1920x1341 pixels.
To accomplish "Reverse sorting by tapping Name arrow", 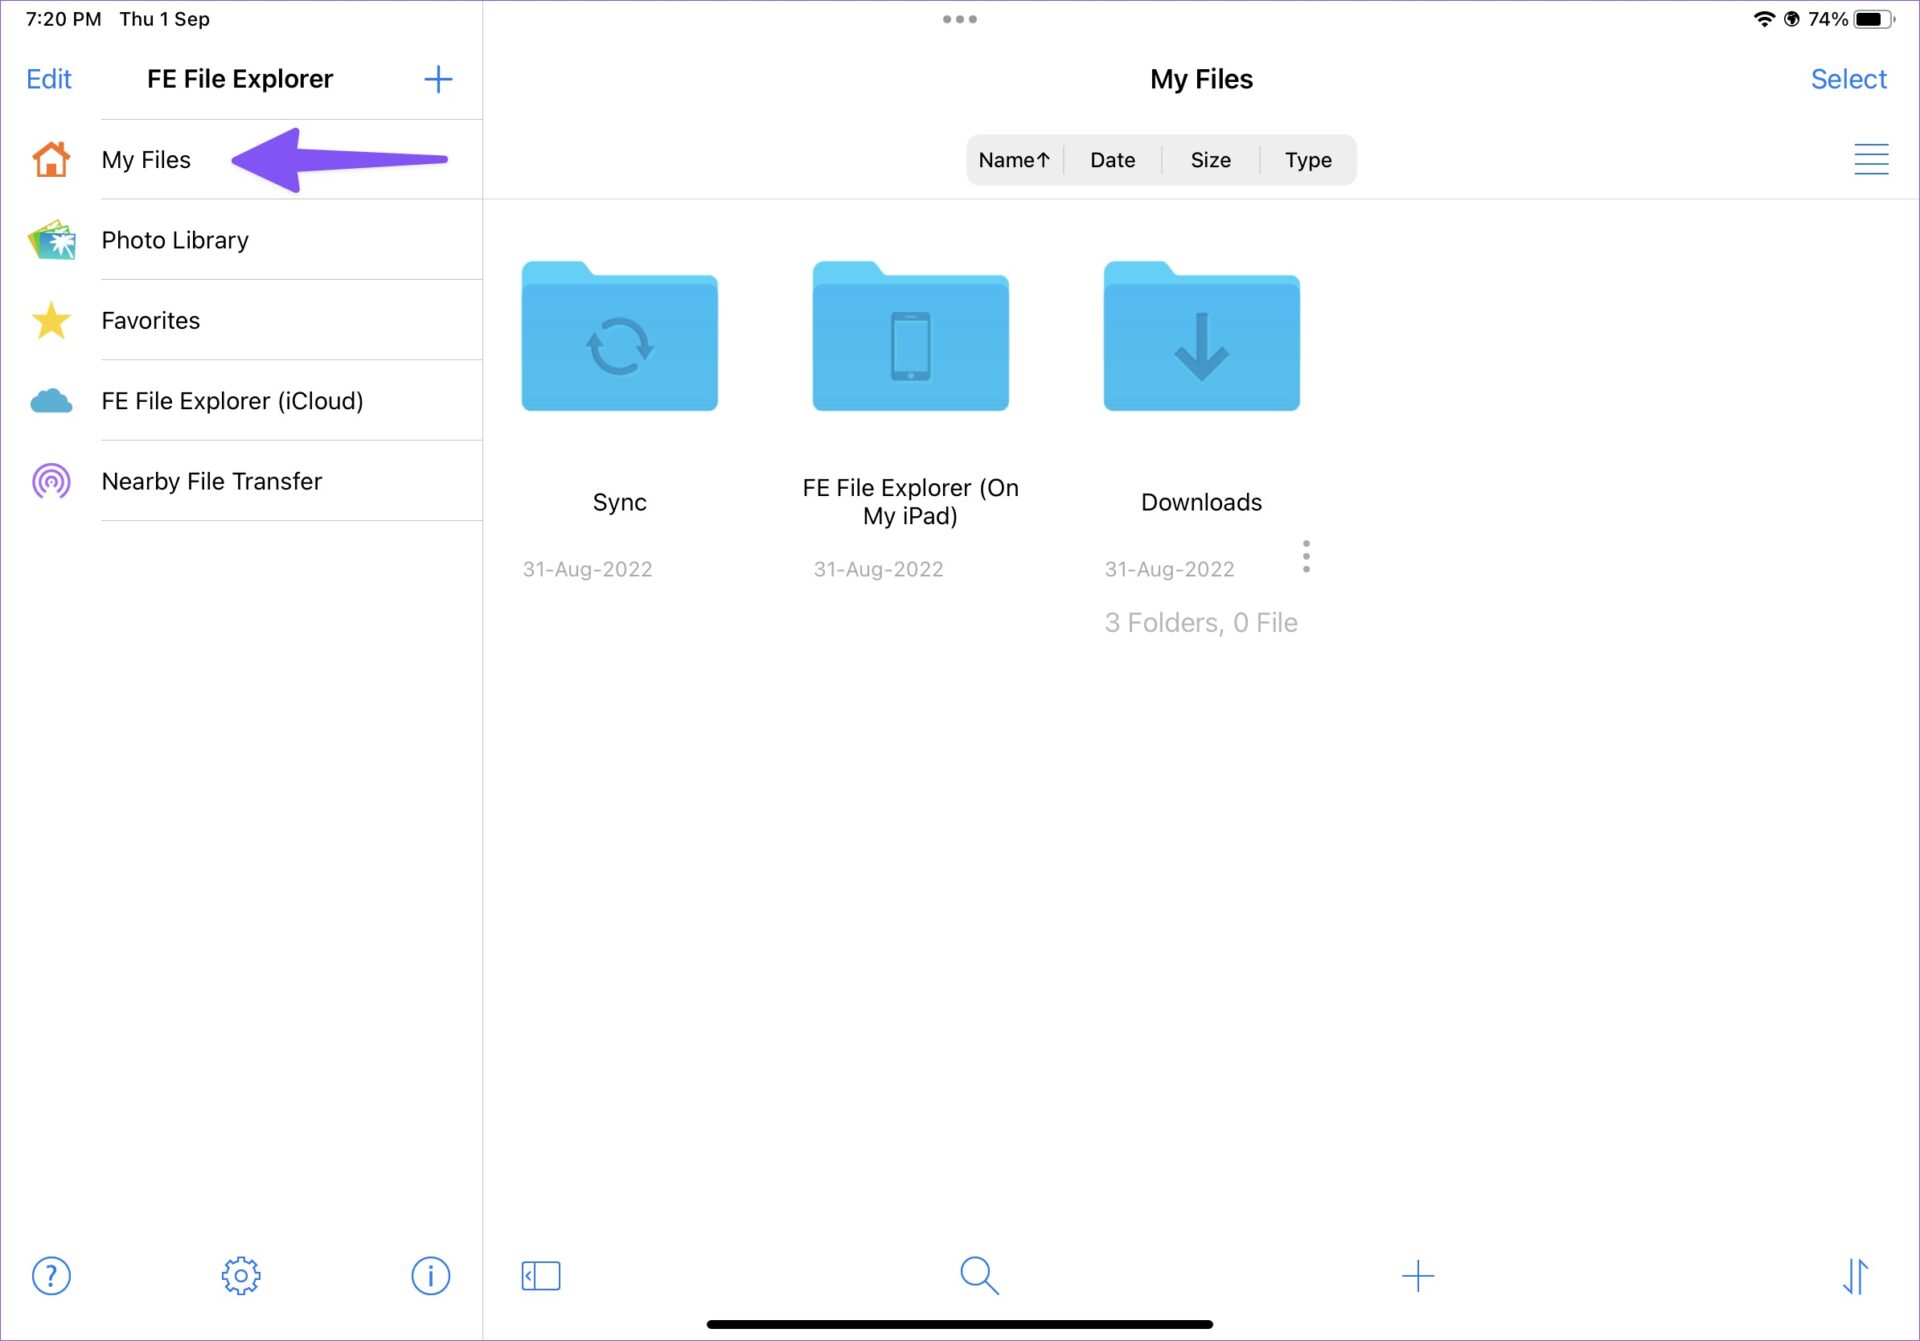I will (x=1013, y=159).
